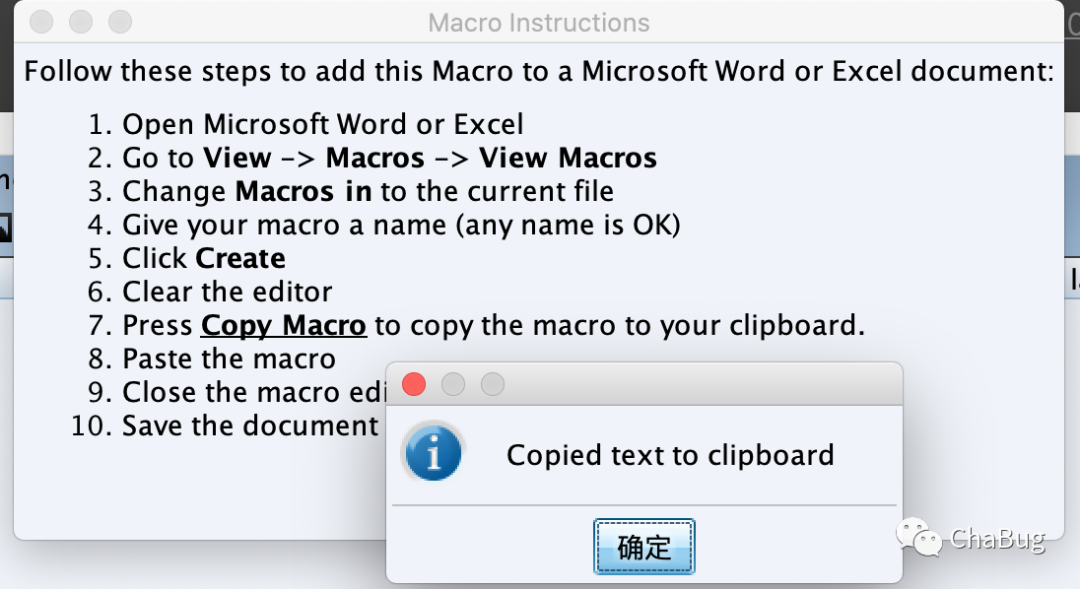Click the ChaBug watermark text
Image resolution: width=1080 pixels, height=589 pixels.
point(997,539)
